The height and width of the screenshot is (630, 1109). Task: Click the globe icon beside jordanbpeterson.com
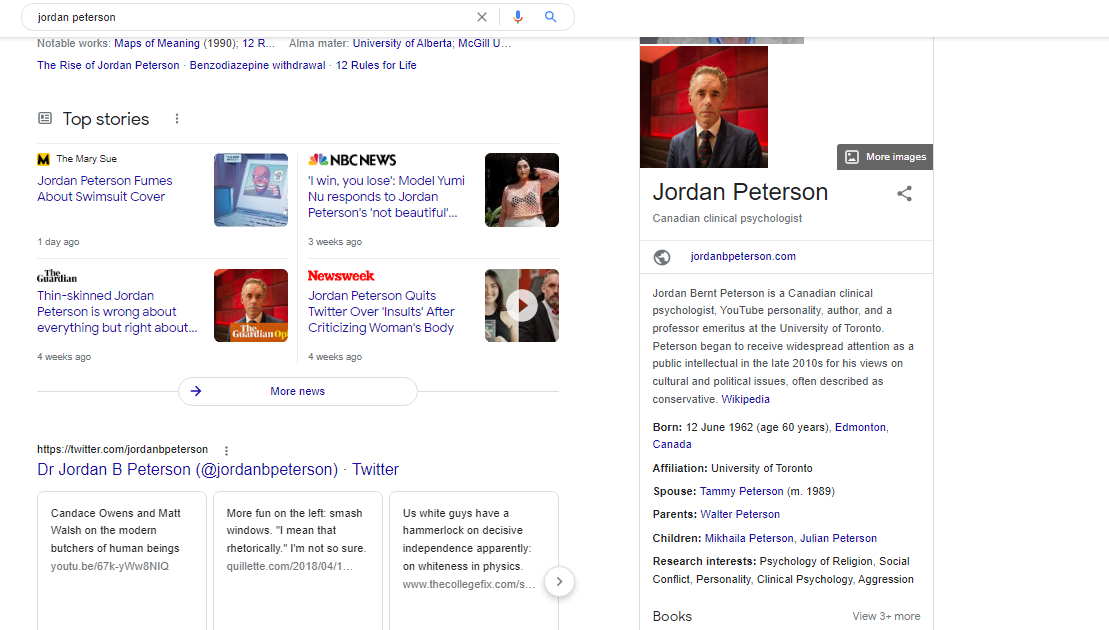click(662, 257)
